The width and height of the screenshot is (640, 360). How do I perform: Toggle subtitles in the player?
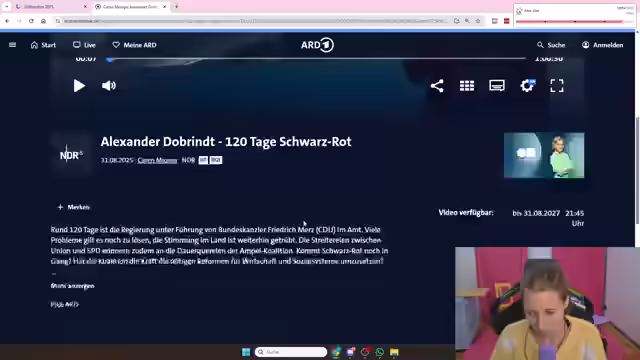click(497, 86)
